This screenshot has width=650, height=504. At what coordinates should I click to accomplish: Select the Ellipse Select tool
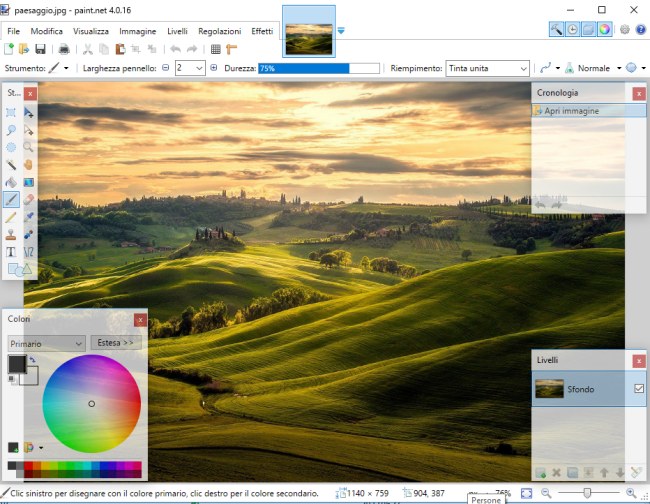[x=11, y=147]
